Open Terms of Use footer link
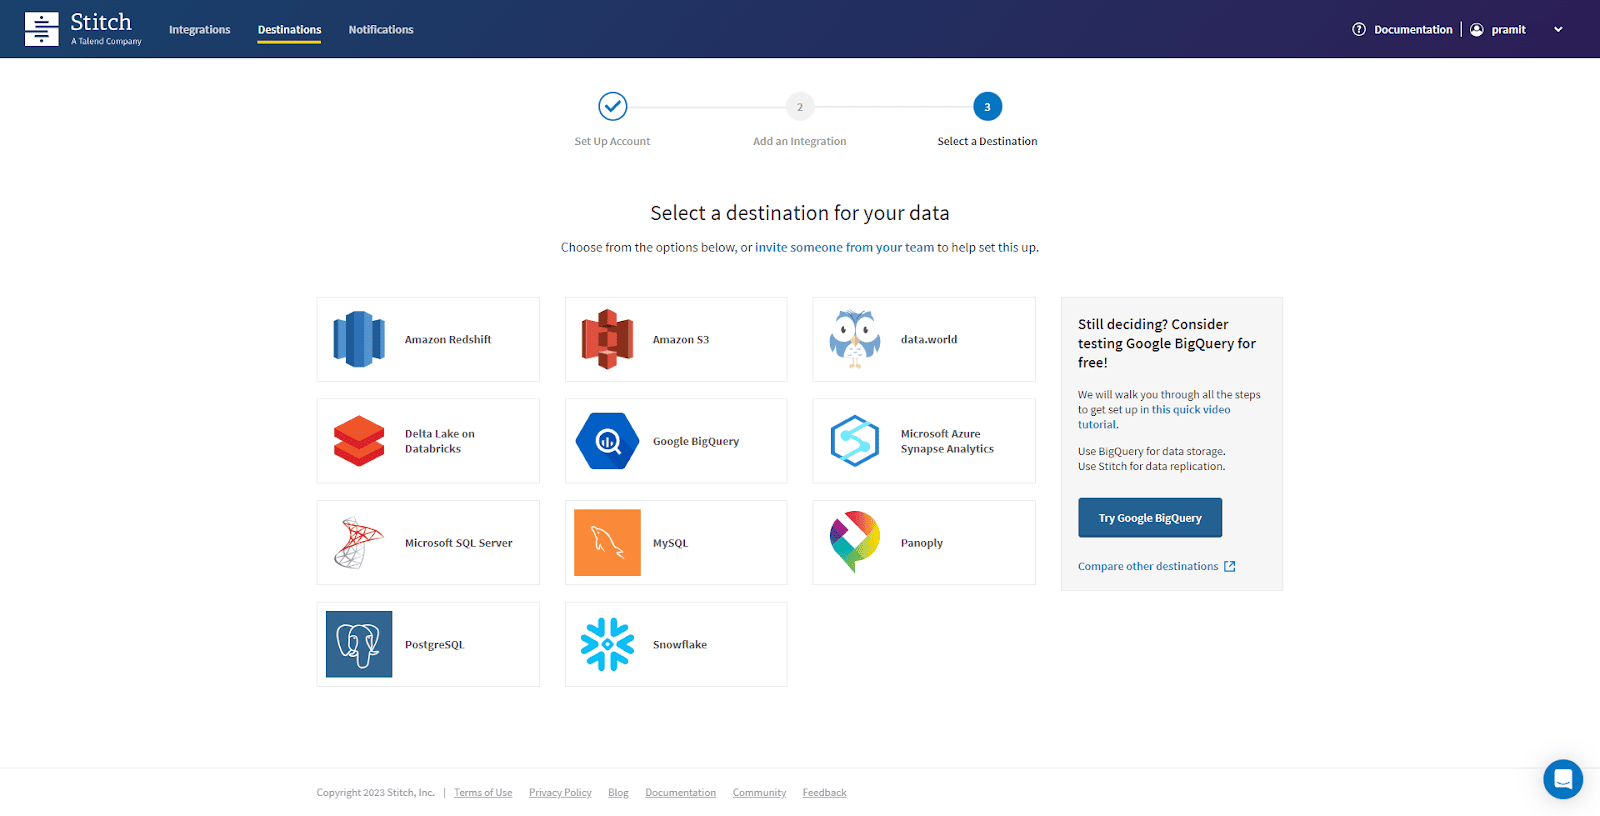This screenshot has width=1600, height=816. click(x=483, y=793)
